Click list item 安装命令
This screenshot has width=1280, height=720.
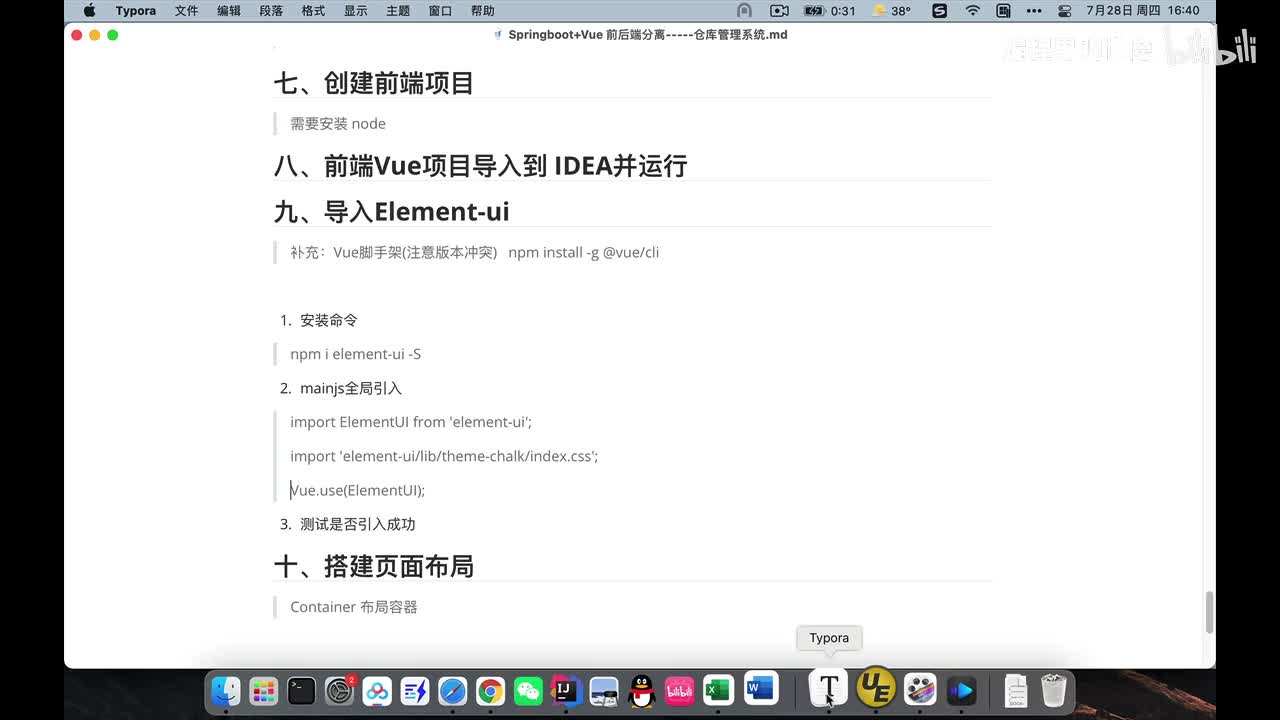pyautogui.click(x=329, y=320)
